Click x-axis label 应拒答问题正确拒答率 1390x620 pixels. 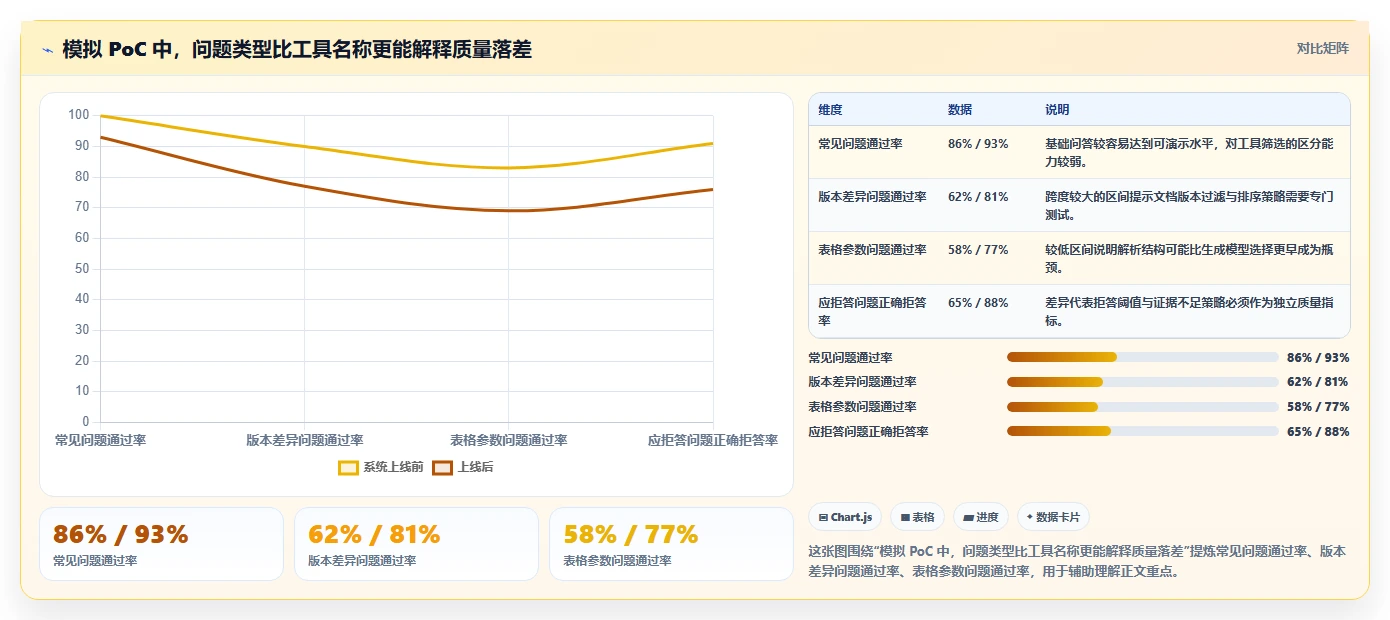pyautogui.click(x=712, y=440)
